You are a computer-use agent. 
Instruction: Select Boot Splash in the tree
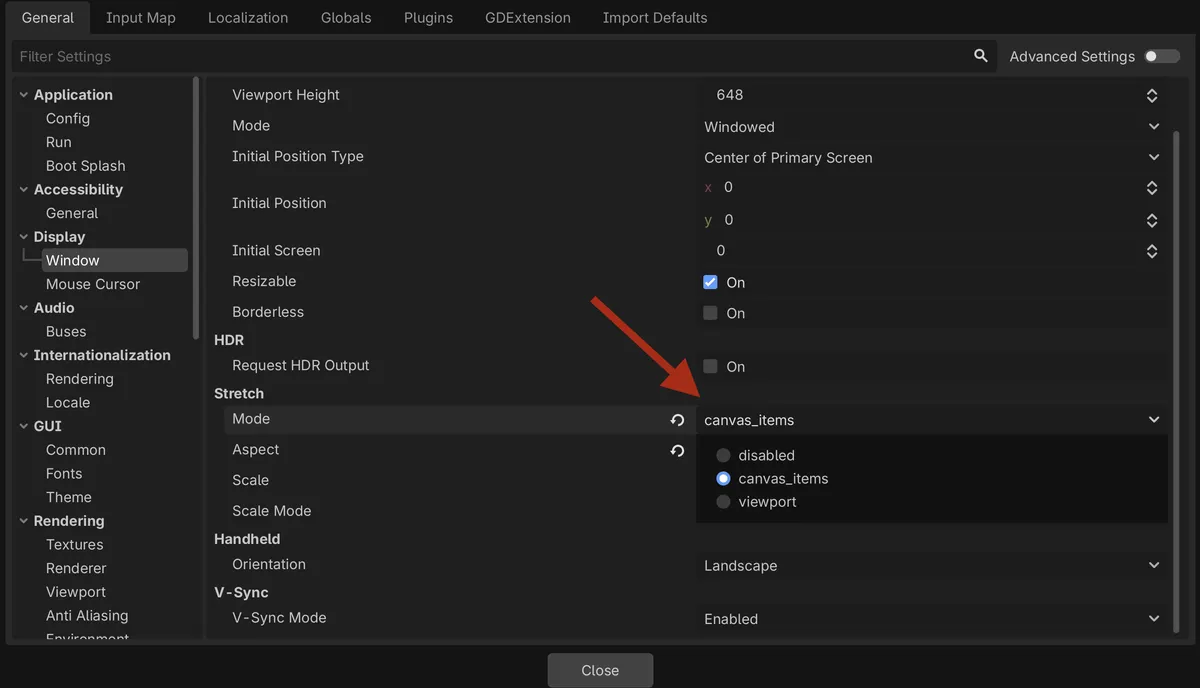86,166
